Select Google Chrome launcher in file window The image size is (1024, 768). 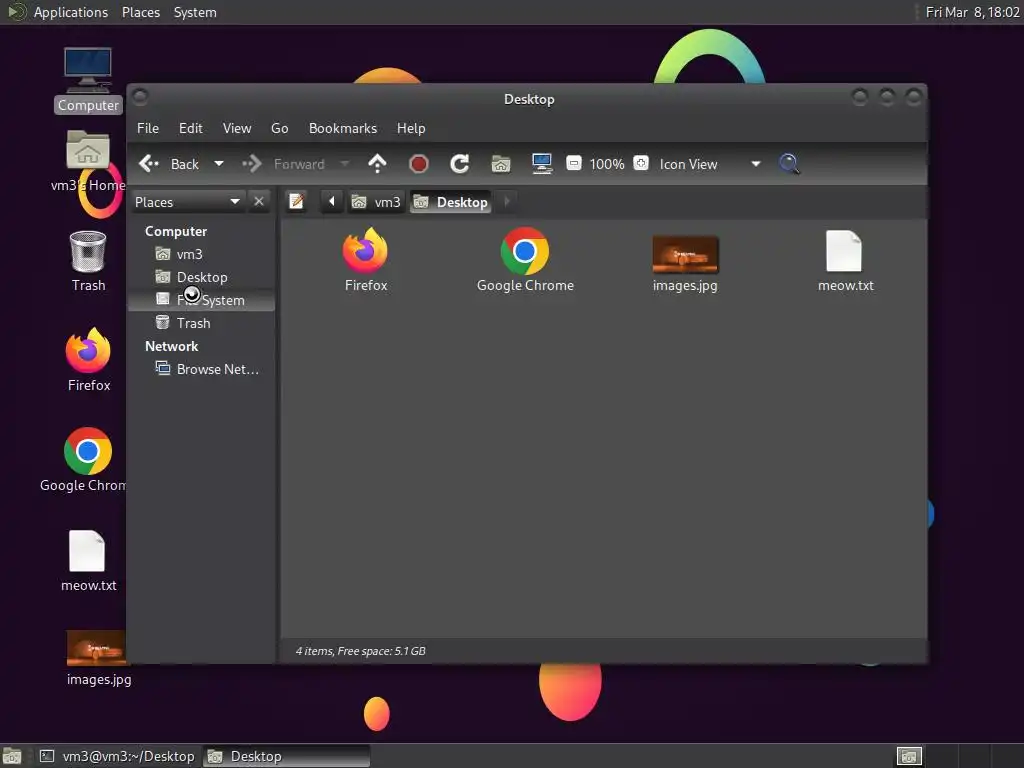tap(525, 260)
